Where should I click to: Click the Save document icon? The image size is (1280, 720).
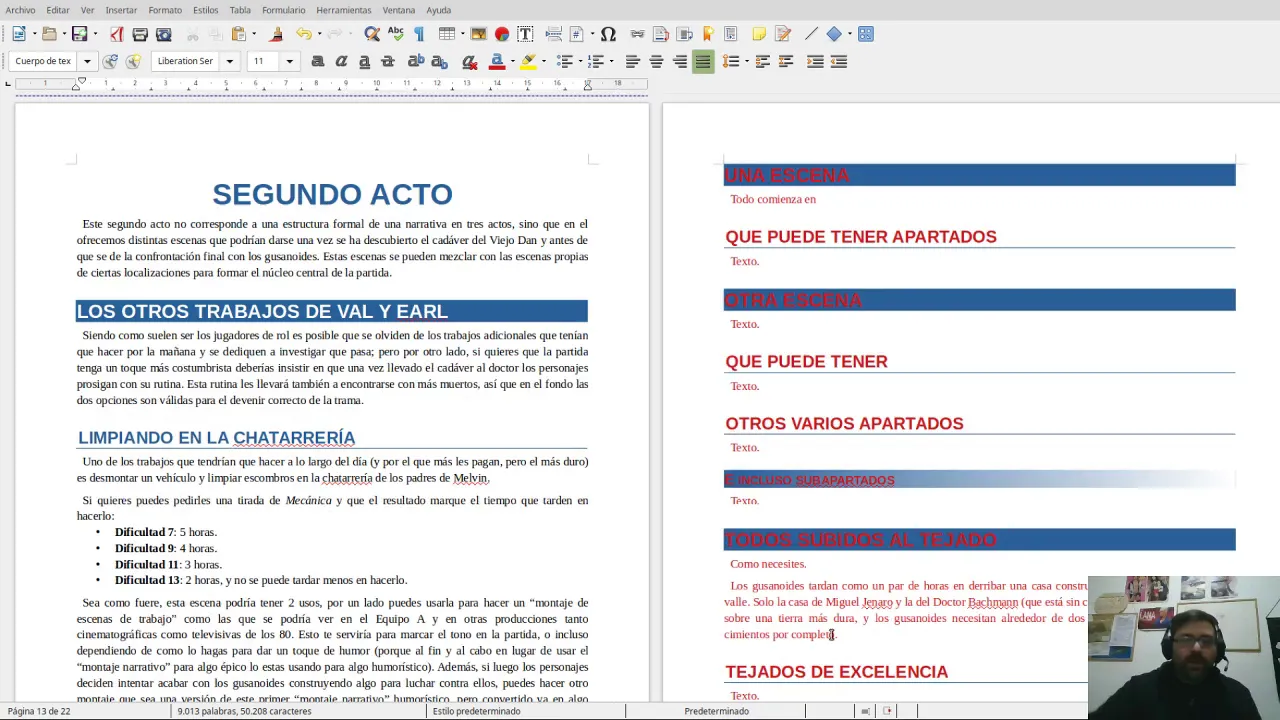[x=79, y=34]
